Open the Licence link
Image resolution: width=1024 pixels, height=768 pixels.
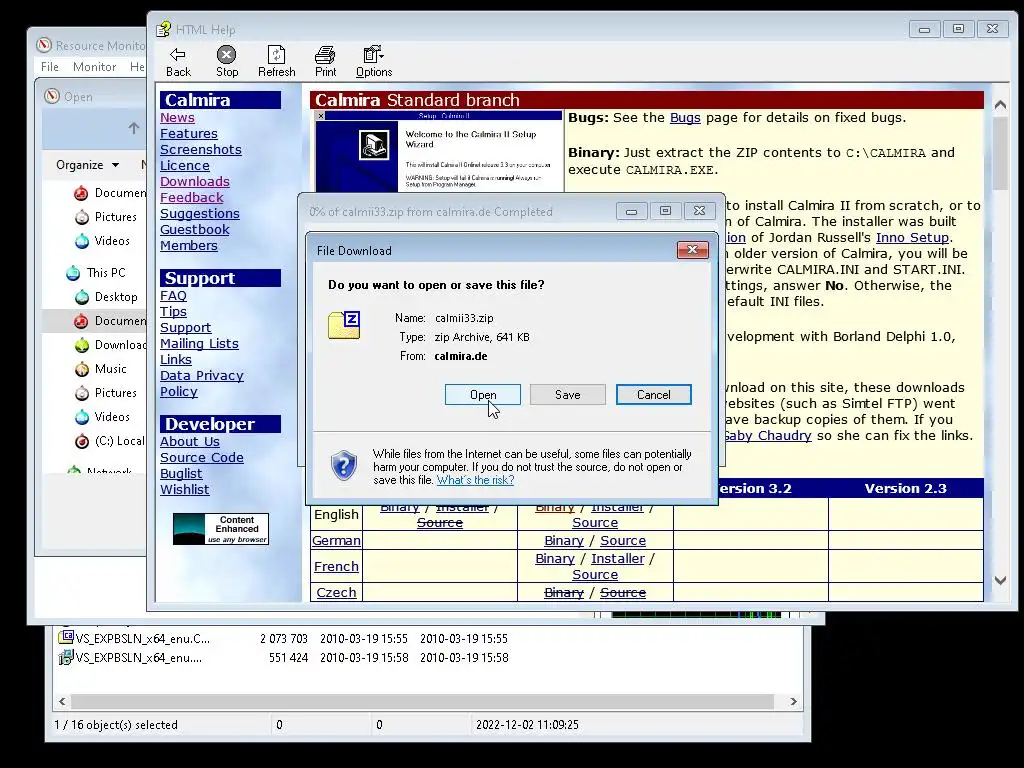(185, 165)
